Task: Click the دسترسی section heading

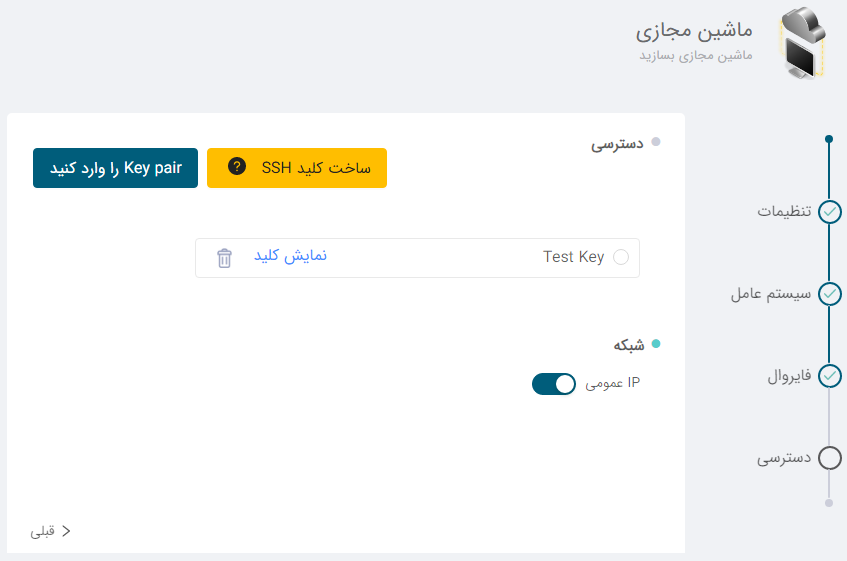Action: coord(617,144)
